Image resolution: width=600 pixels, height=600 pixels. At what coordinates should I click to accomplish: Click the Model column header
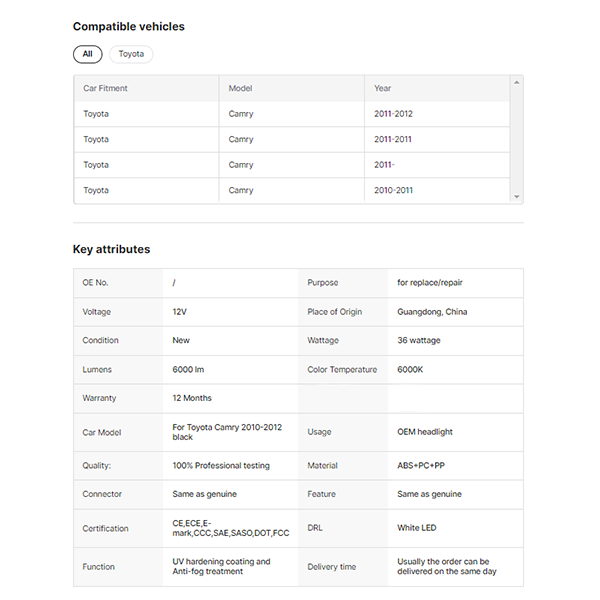coord(240,88)
